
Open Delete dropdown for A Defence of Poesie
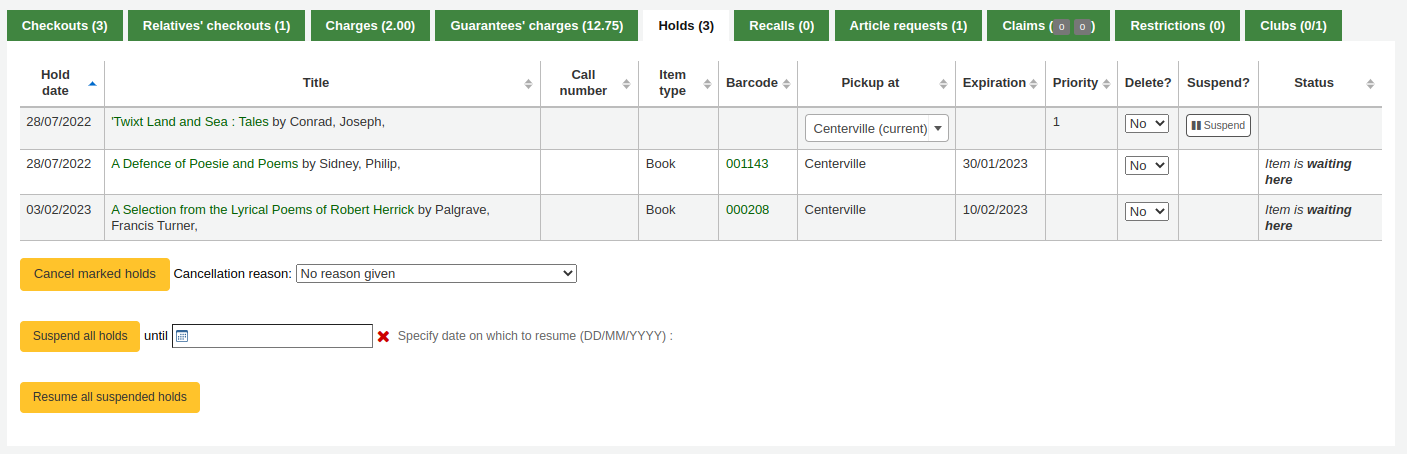pos(1147,166)
